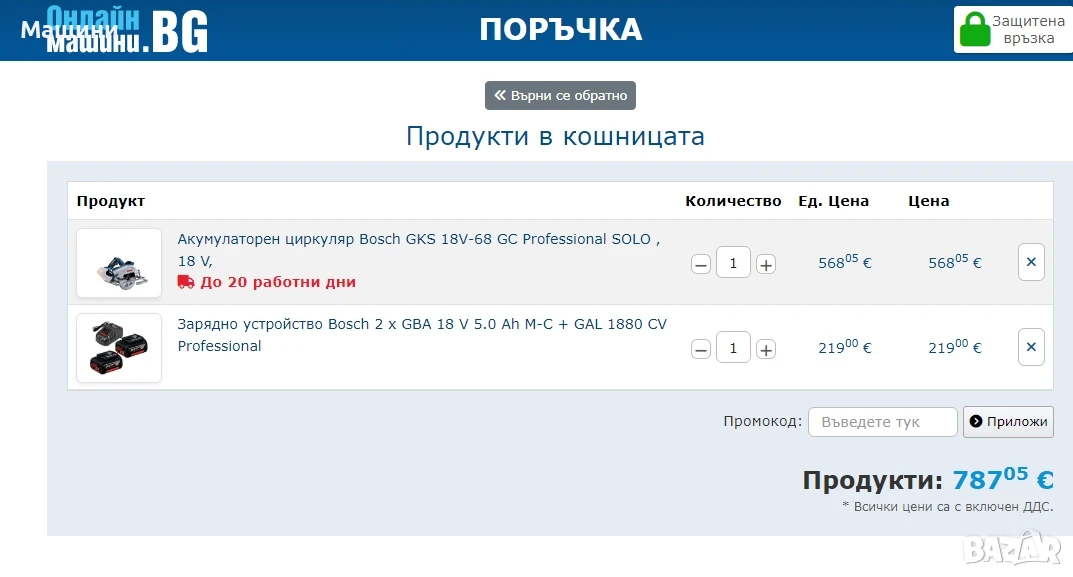Increase quantity of Bosch GKS 18V-68 circular saw

click(x=766, y=264)
